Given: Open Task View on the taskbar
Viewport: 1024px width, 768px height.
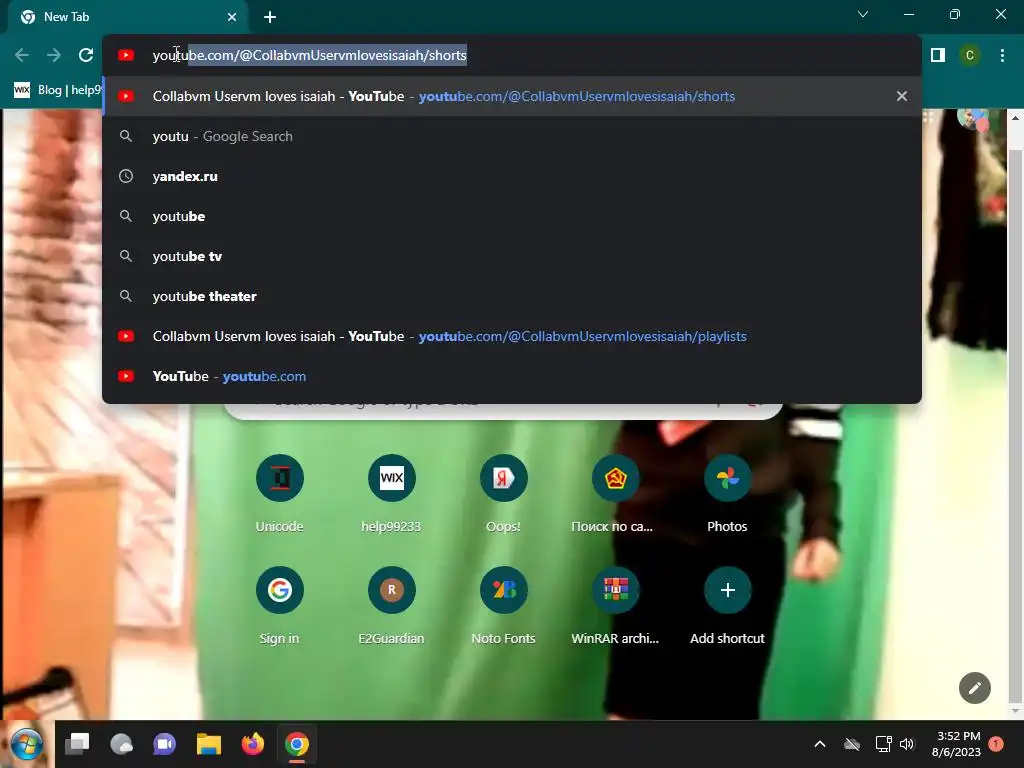Looking at the screenshot, I should coord(77,744).
